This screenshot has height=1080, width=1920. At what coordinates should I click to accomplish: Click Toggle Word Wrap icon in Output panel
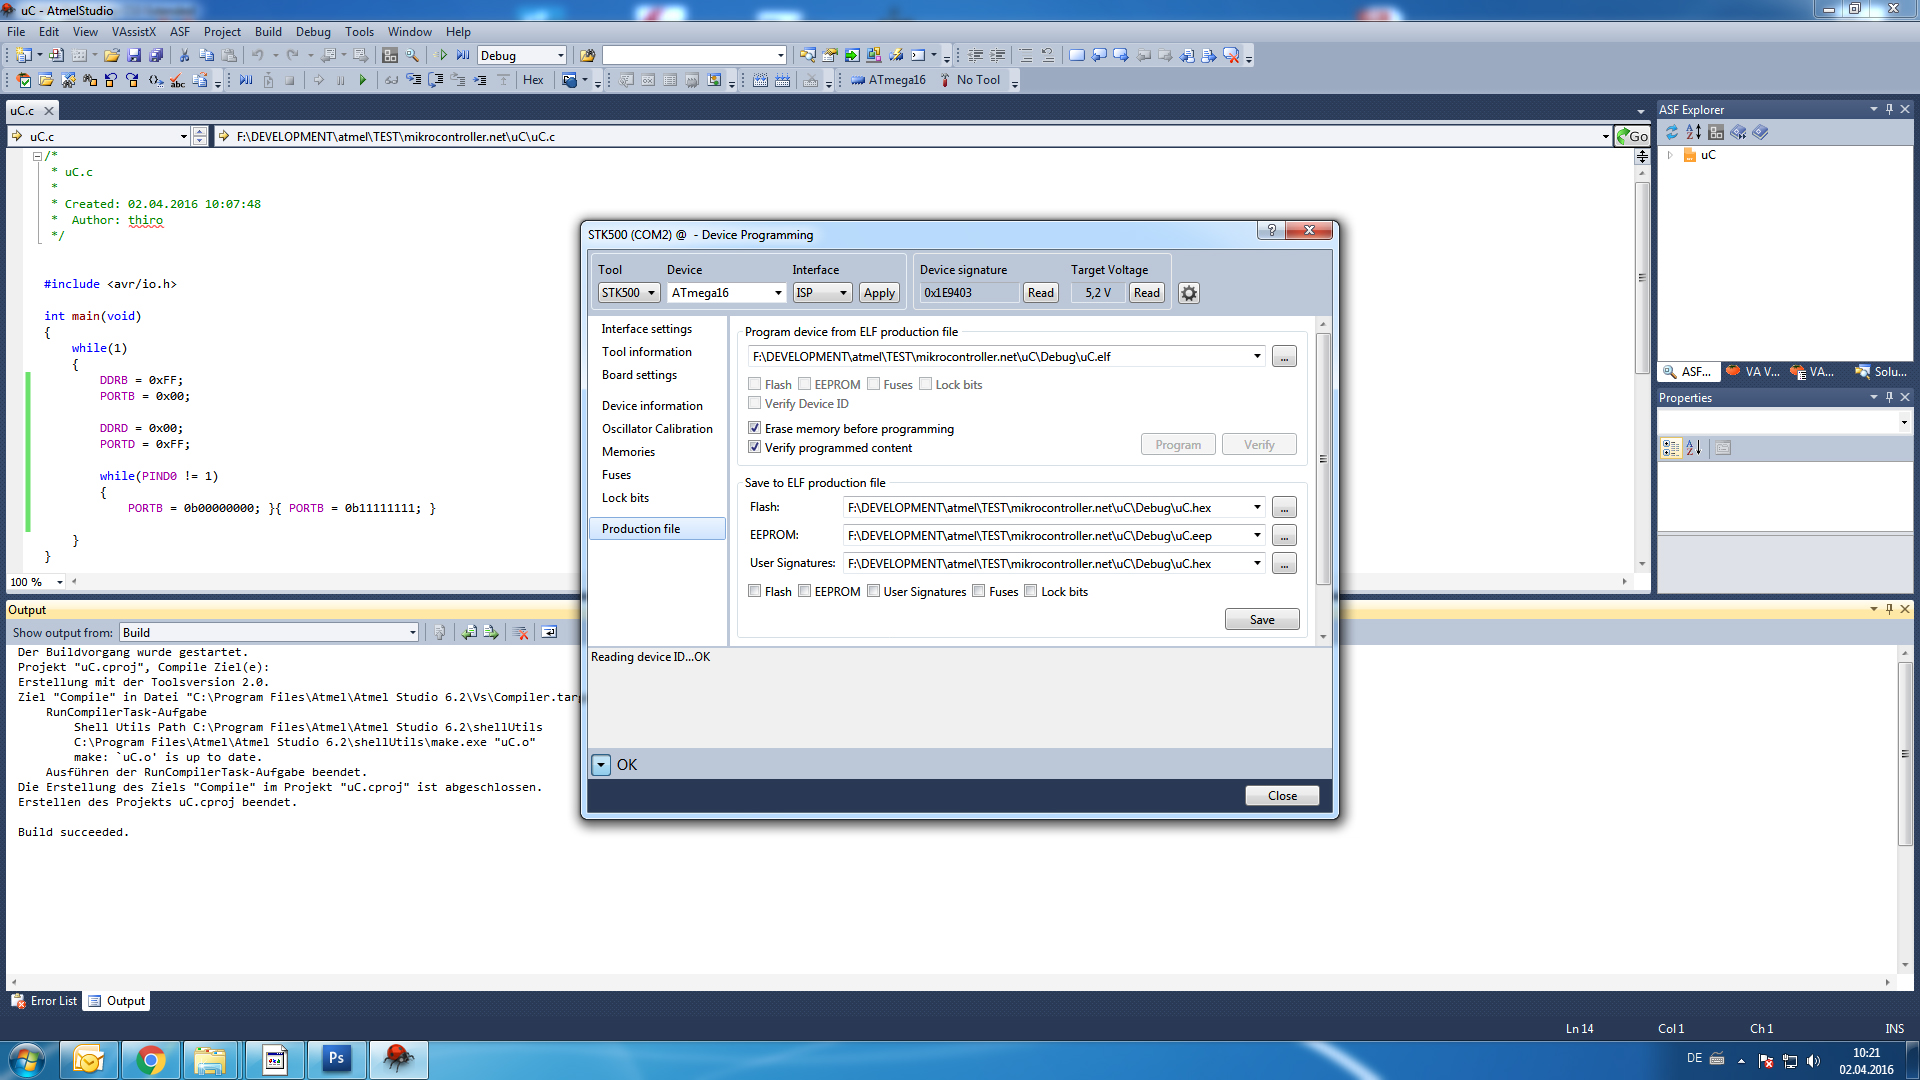[549, 632]
